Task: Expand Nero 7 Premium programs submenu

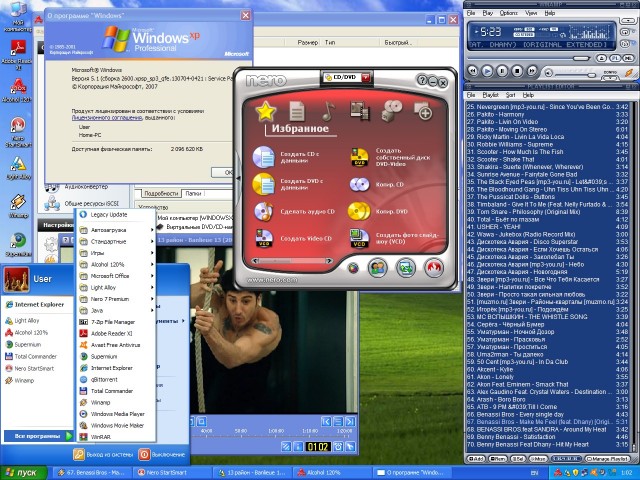Action: pos(116,299)
